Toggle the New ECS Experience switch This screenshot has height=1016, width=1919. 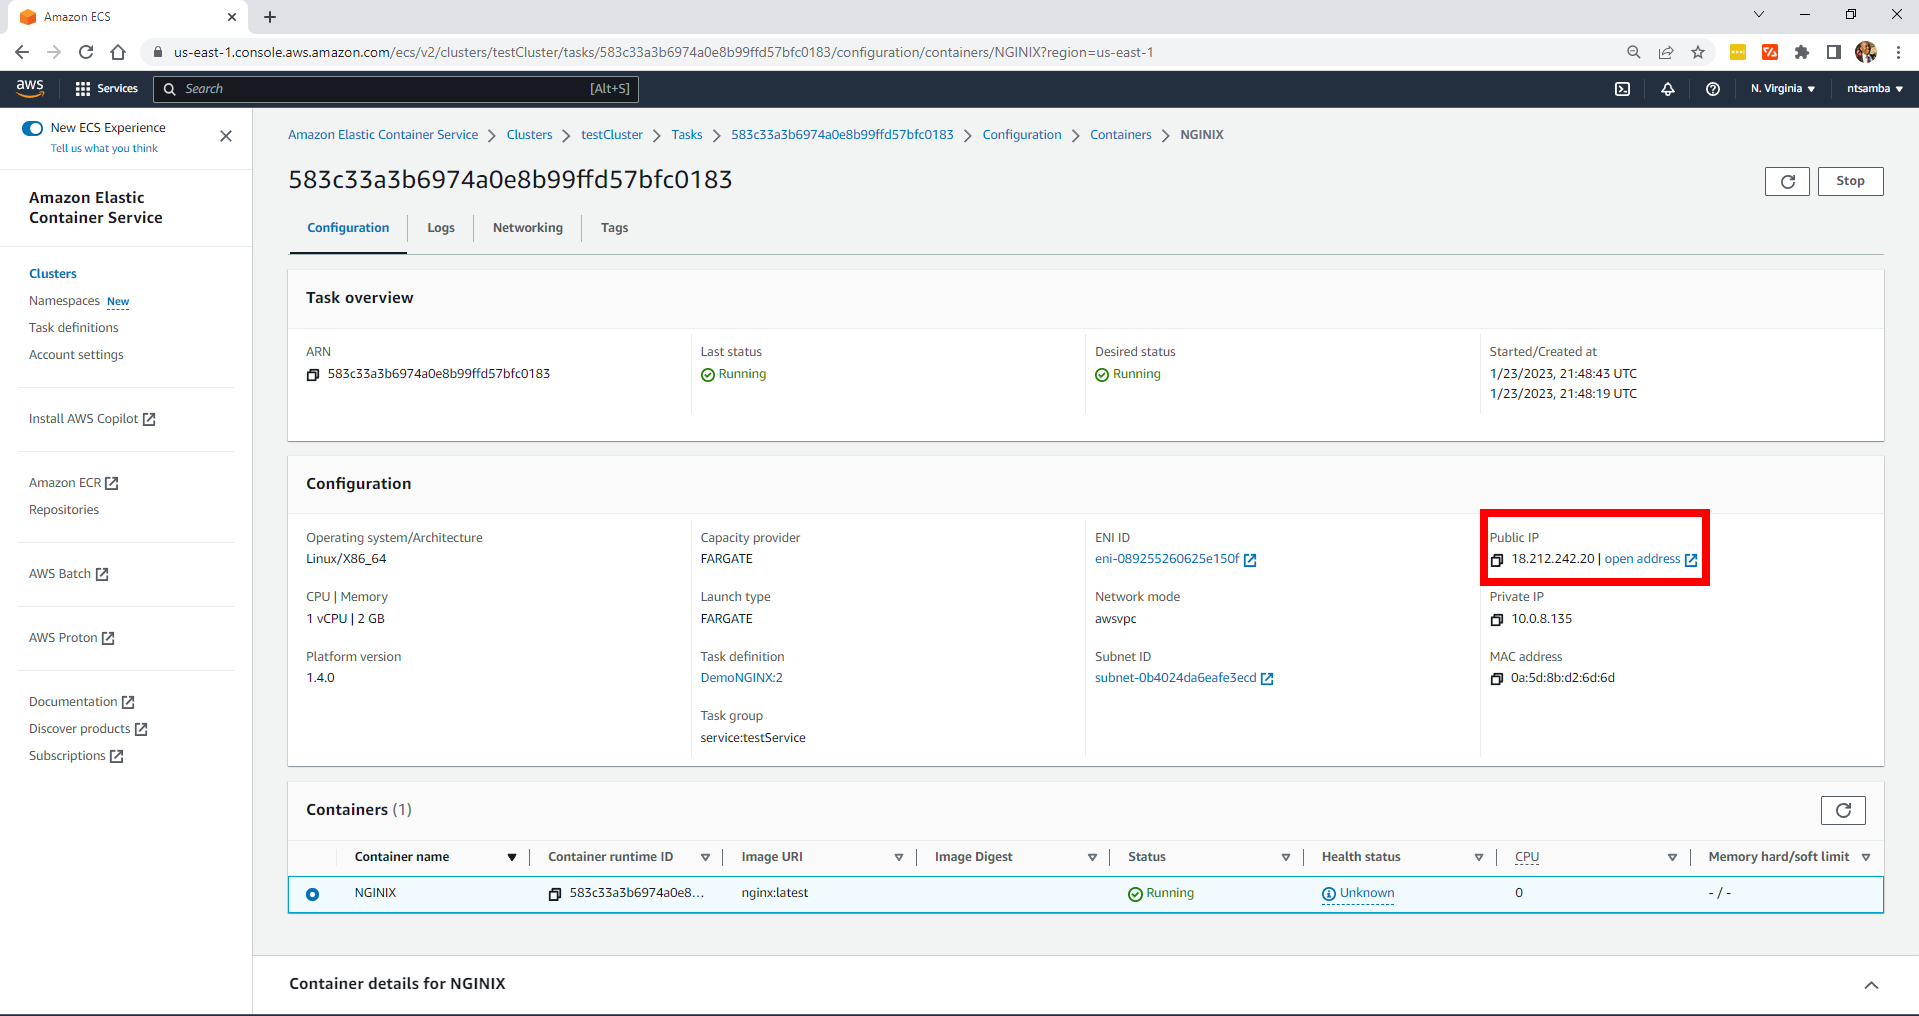point(33,128)
